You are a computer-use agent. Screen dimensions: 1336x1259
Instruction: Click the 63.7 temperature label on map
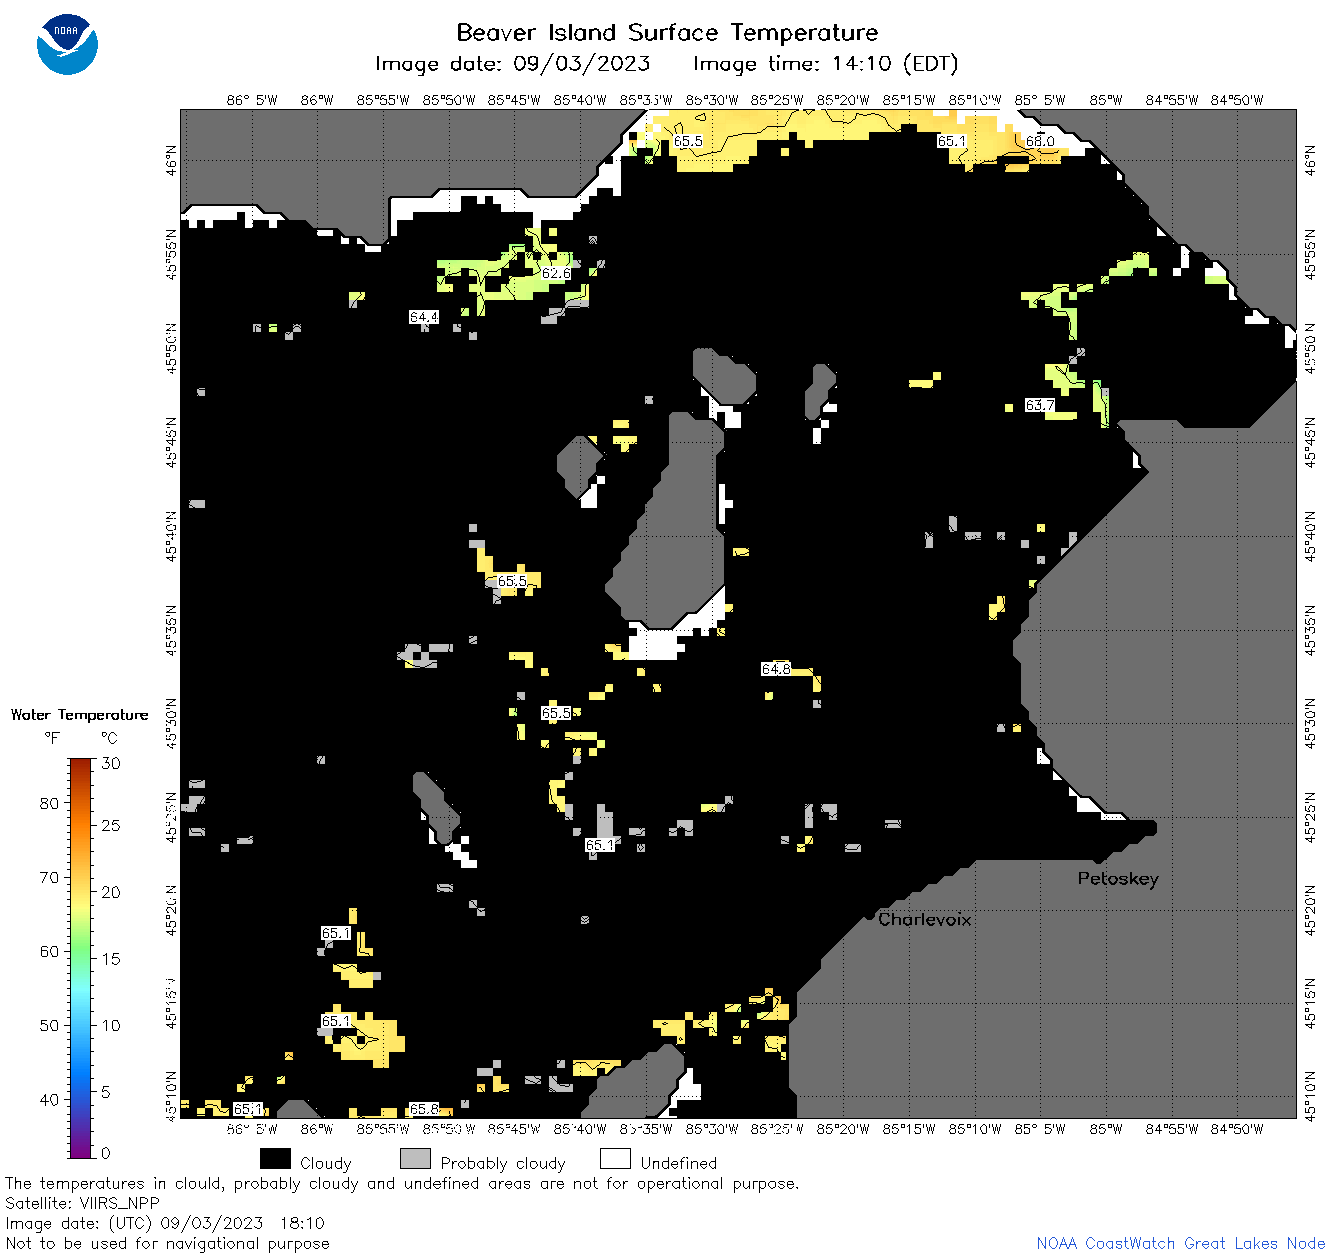(x=1040, y=405)
